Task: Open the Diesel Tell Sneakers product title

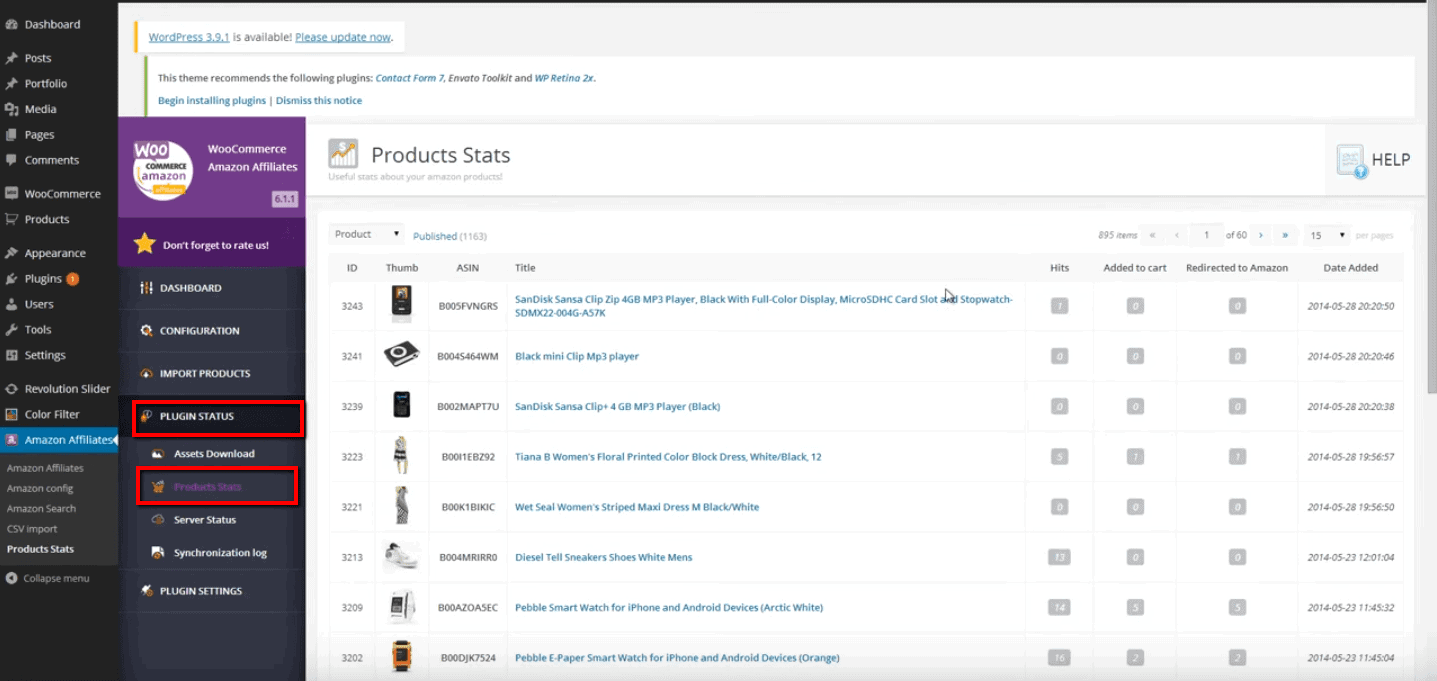Action: [603, 557]
